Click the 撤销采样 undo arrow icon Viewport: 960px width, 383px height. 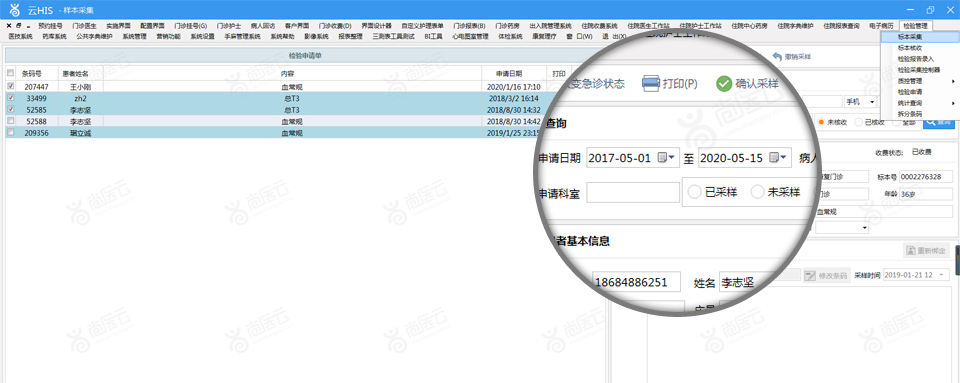coord(777,56)
